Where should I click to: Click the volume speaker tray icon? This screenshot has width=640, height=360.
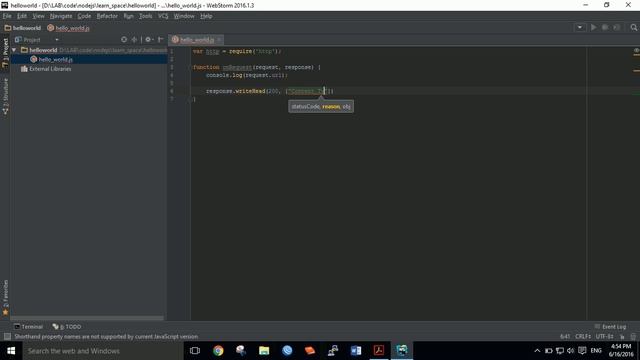click(570, 351)
